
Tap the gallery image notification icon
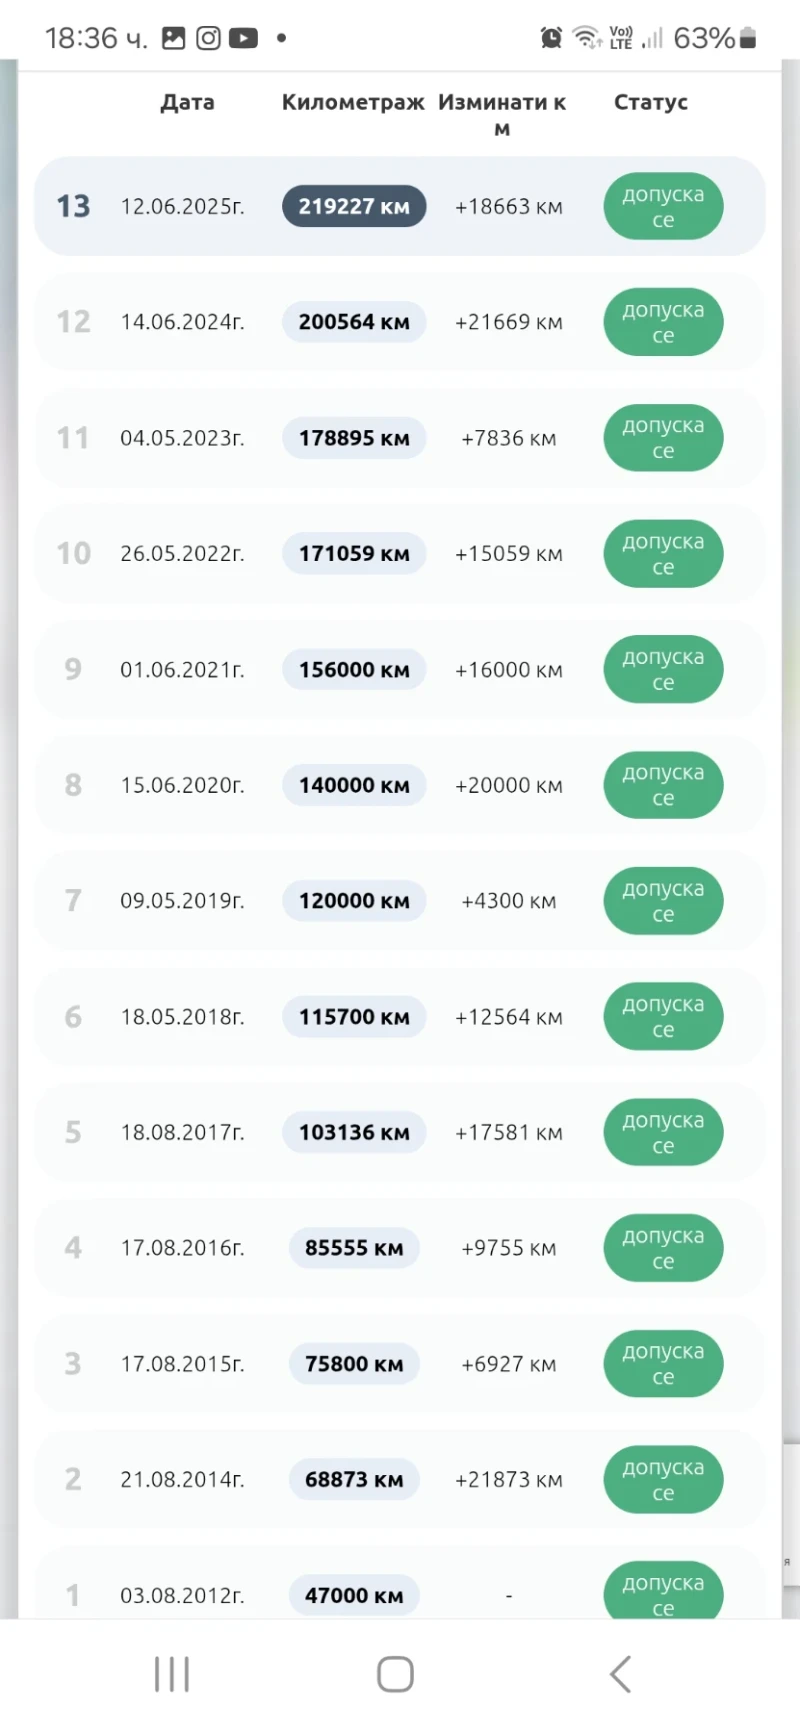174,38
